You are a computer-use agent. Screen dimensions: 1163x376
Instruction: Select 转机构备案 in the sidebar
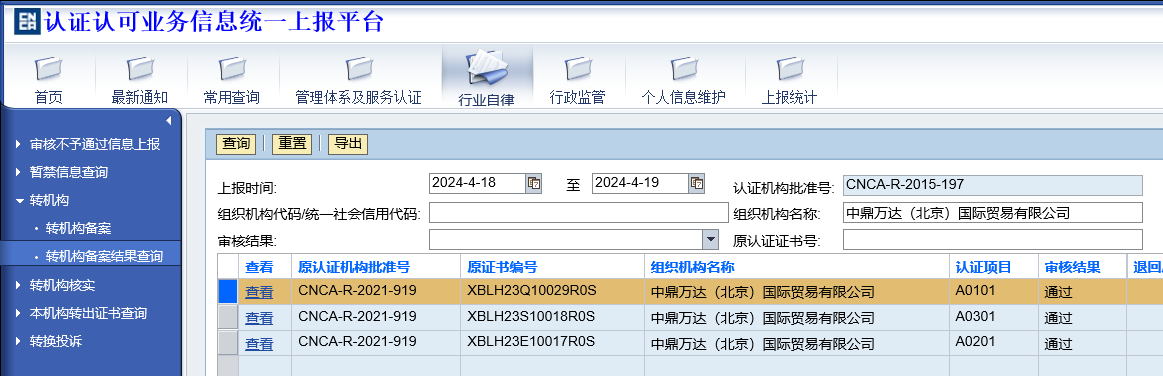79,228
